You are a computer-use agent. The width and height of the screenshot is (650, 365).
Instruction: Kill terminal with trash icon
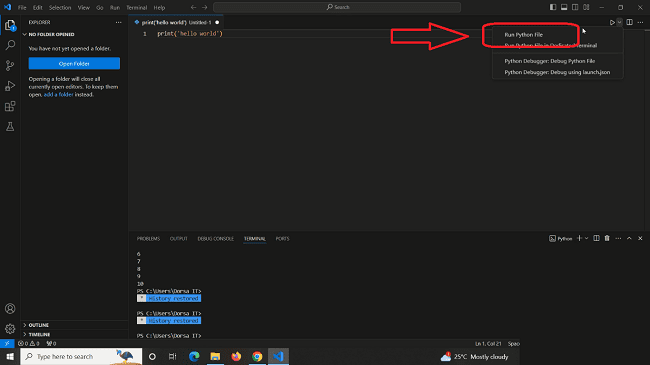607,238
